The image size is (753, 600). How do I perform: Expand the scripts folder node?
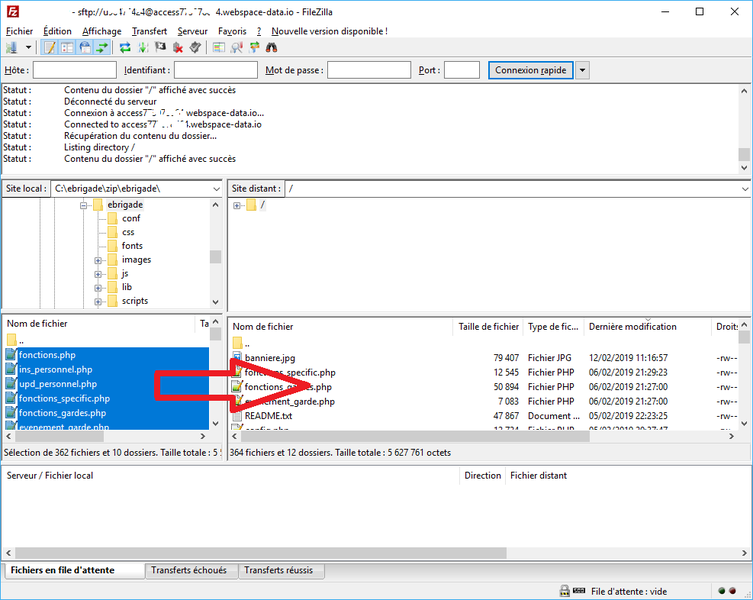point(98,302)
